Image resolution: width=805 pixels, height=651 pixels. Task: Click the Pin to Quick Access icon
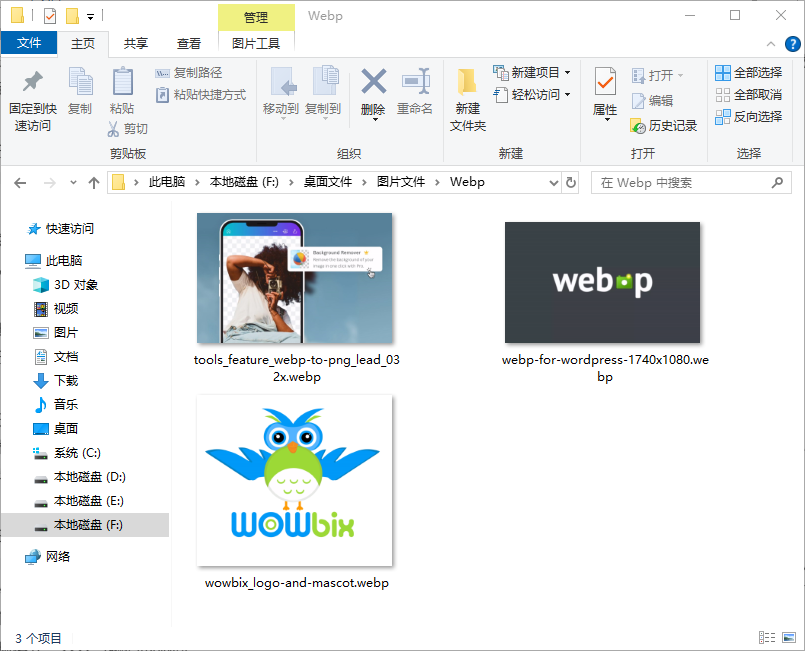click(33, 81)
